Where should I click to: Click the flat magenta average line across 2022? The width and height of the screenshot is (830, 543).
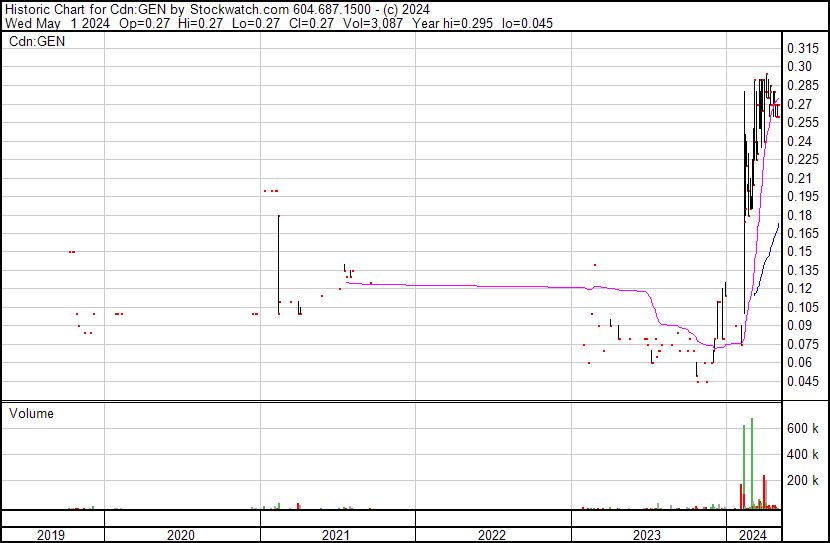coord(480,286)
